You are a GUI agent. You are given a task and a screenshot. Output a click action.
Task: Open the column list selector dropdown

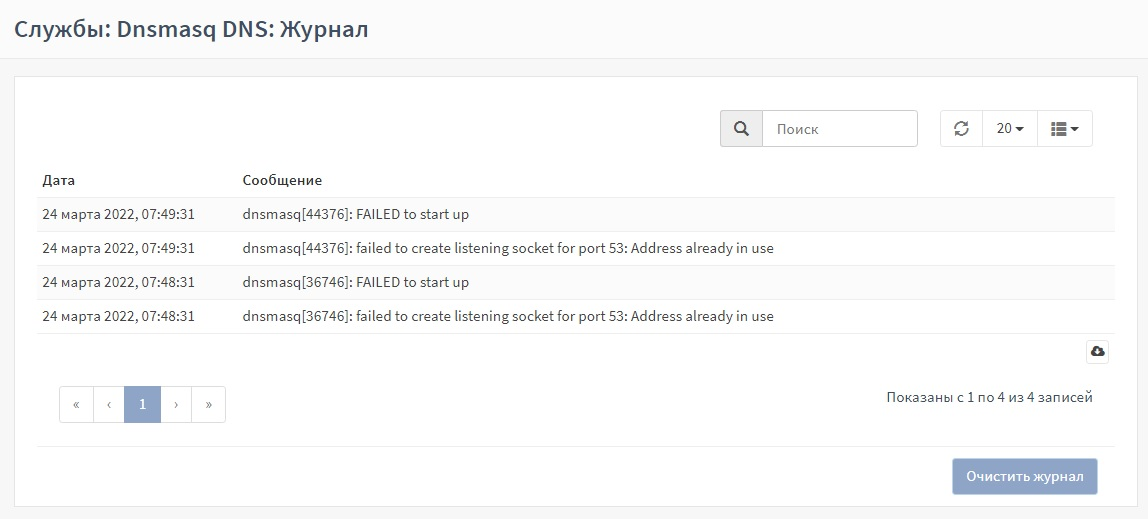pos(1064,129)
